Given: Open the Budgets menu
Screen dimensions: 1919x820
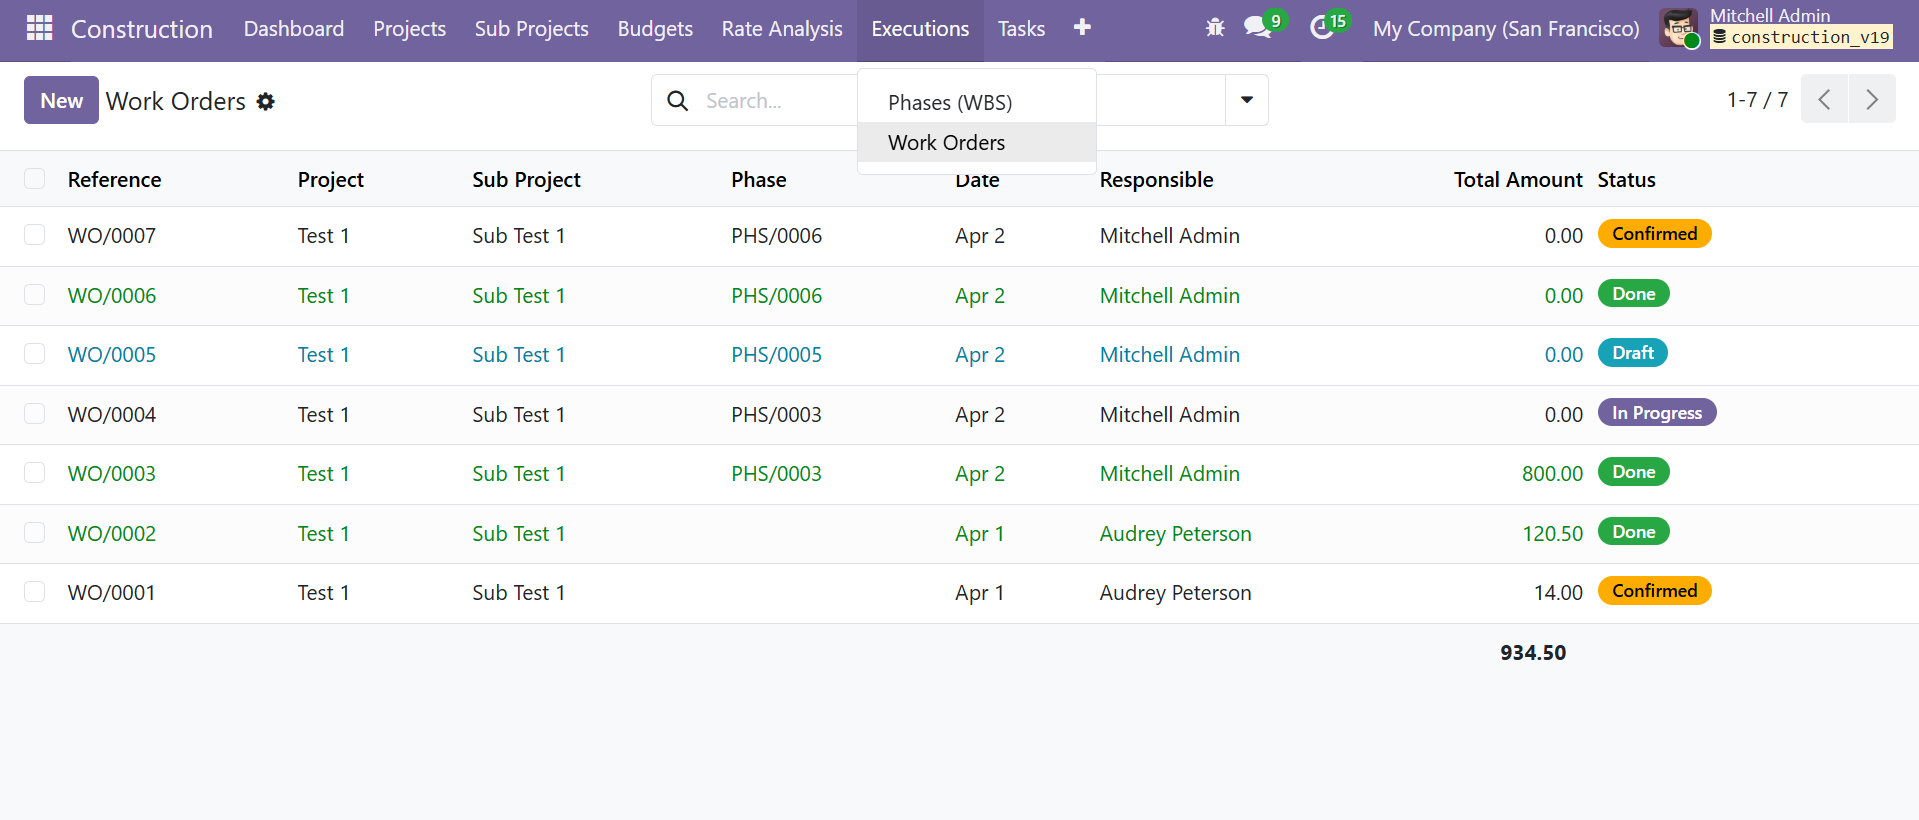Looking at the screenshot, I should pos(655,29).
